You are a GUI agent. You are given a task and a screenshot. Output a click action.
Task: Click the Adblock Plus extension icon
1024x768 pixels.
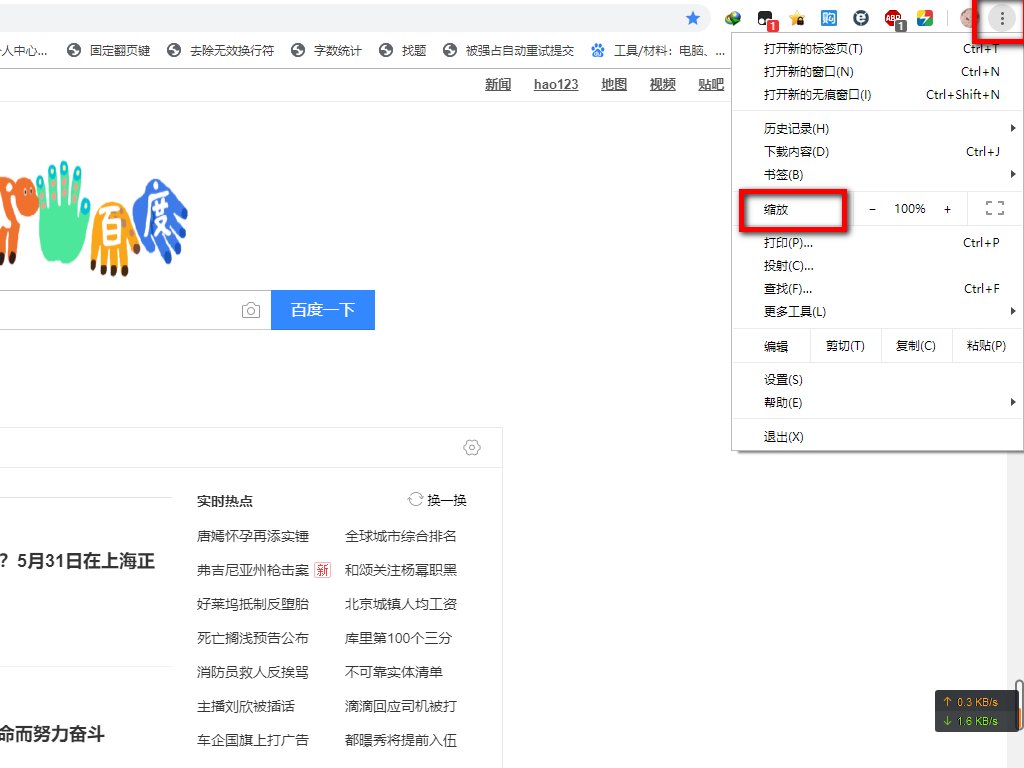point(893,18)
